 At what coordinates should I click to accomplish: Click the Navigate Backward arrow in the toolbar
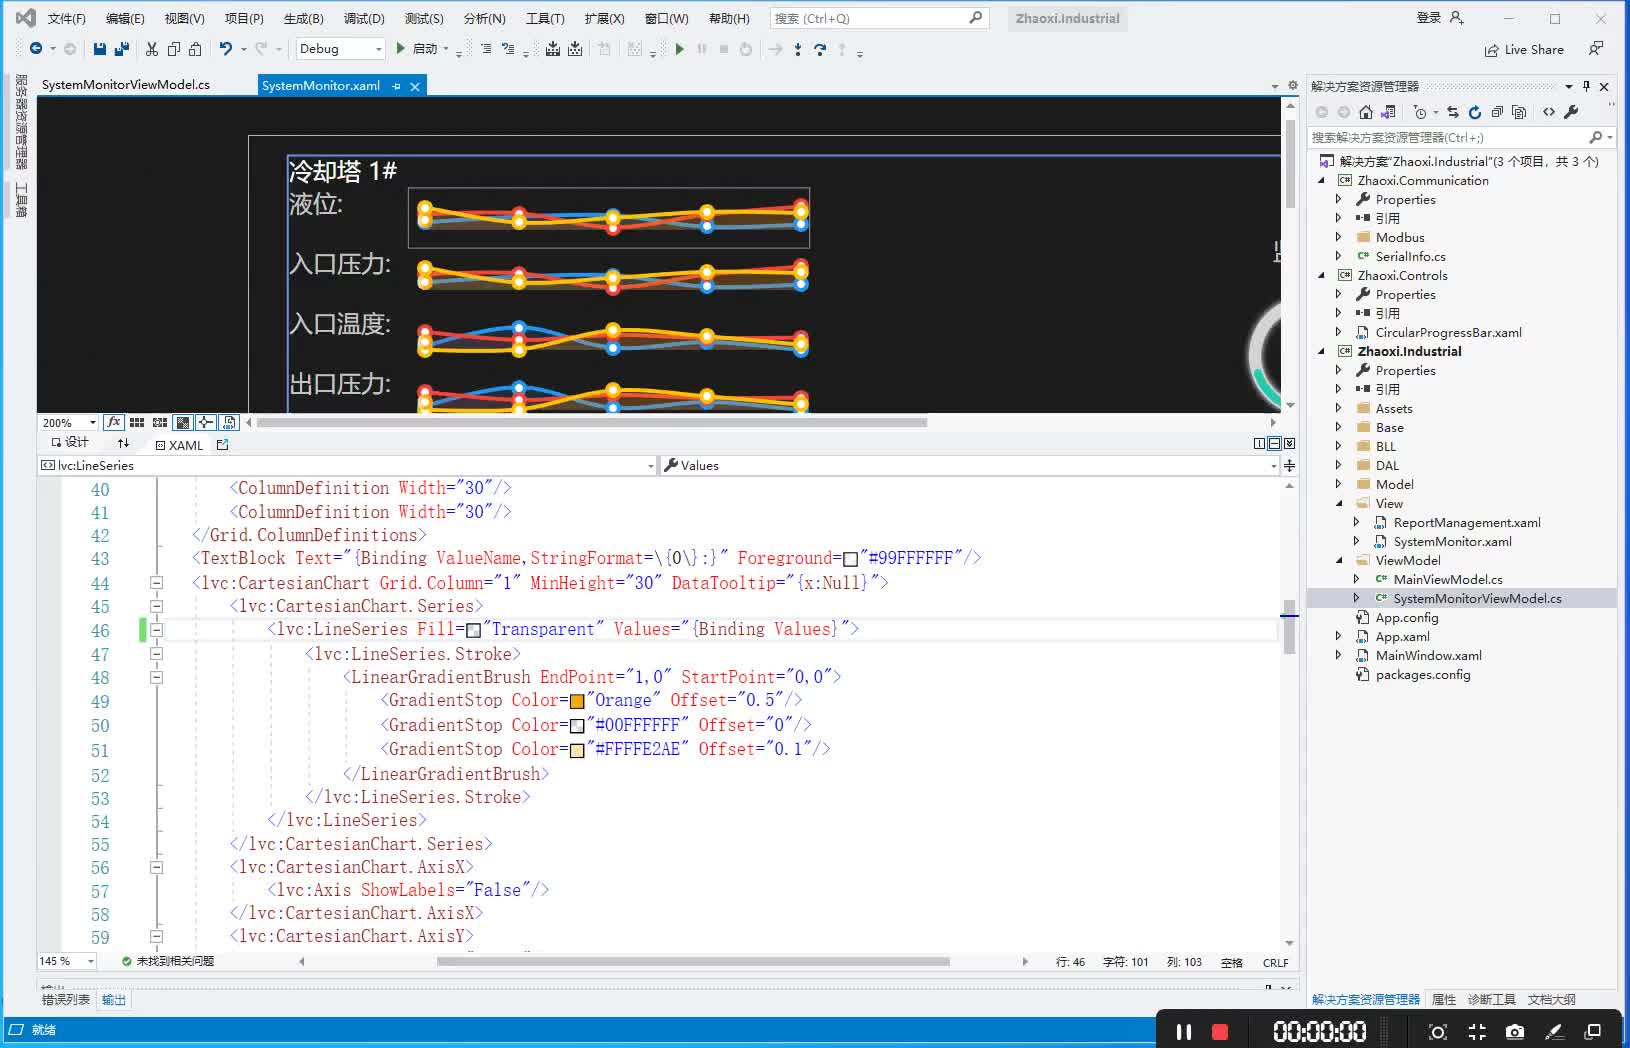pyautogui.click(x=36, y=48)
